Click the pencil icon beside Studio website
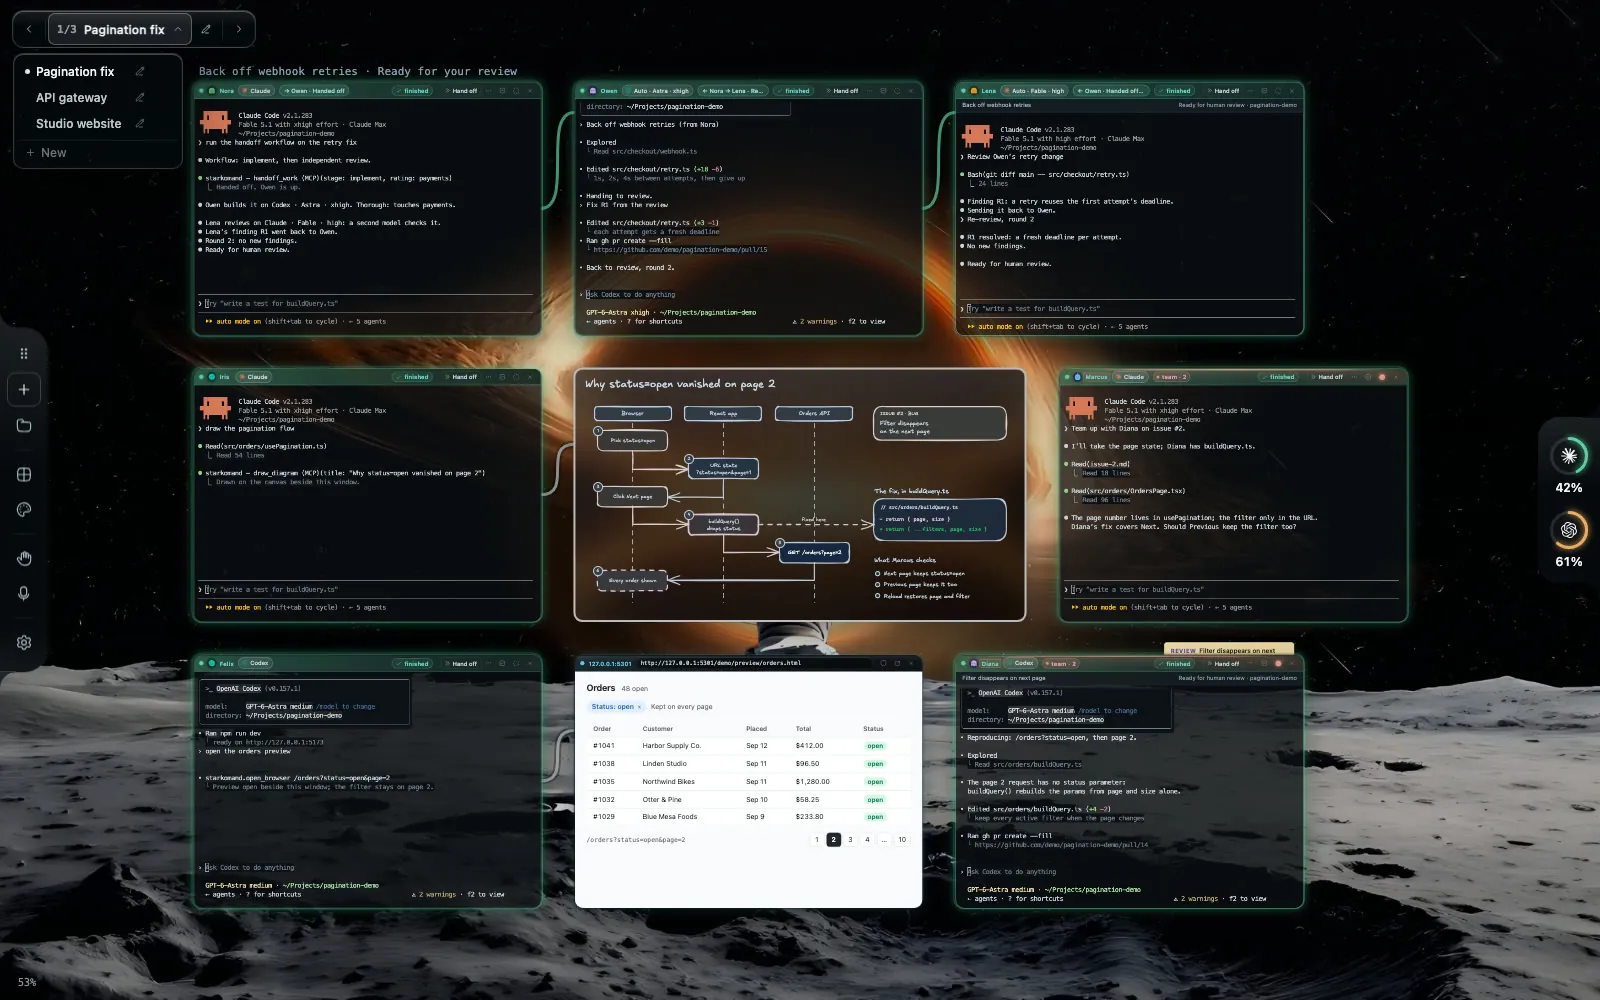This screenshot has width=1600, height=1000. 140,124
